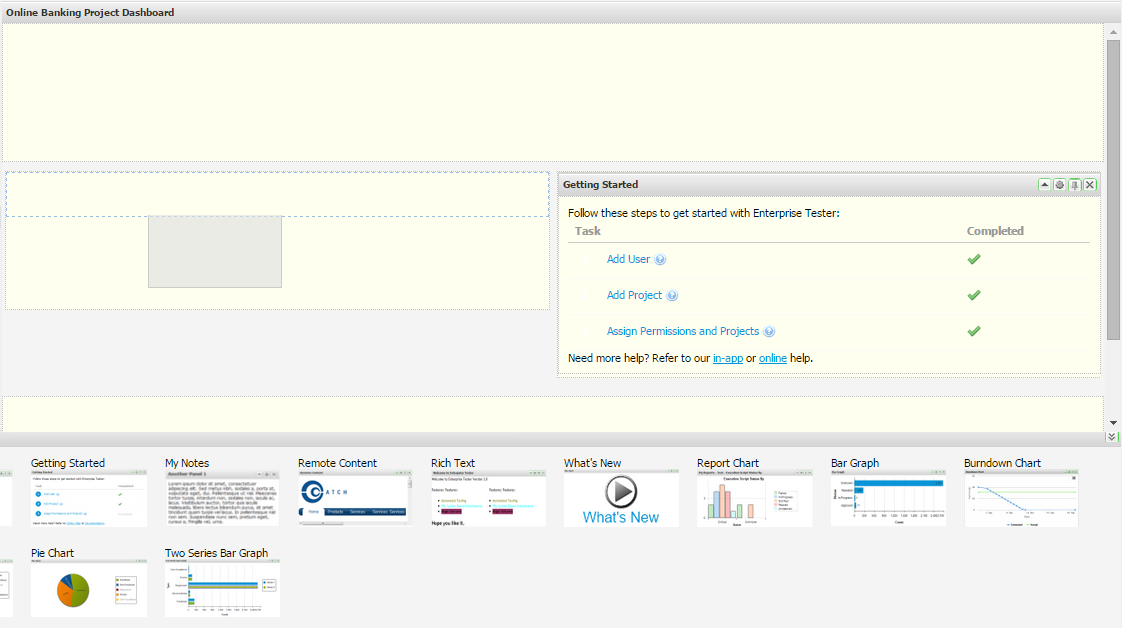Screen dimensions: 1123x628
Task: Follow the in-app help link
Action: coord(727,358)
